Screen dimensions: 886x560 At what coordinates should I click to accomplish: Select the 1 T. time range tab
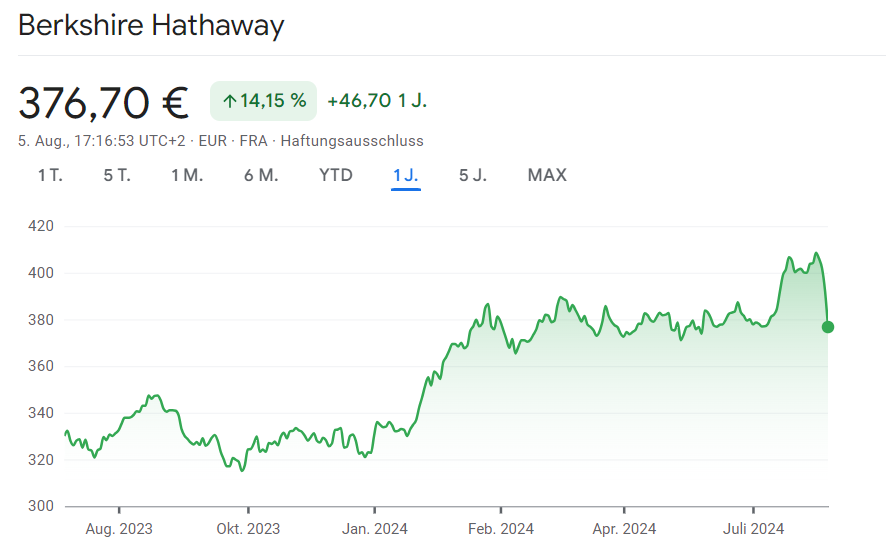[x=50, y=175]
